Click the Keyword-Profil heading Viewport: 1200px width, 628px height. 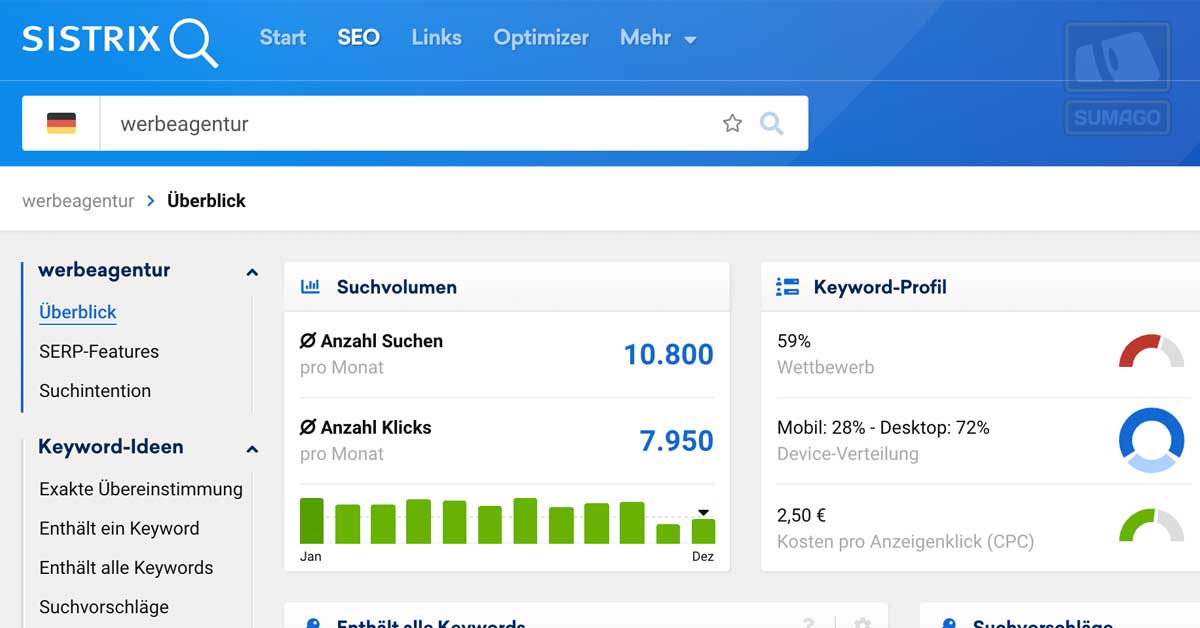[x=880, y=287]
